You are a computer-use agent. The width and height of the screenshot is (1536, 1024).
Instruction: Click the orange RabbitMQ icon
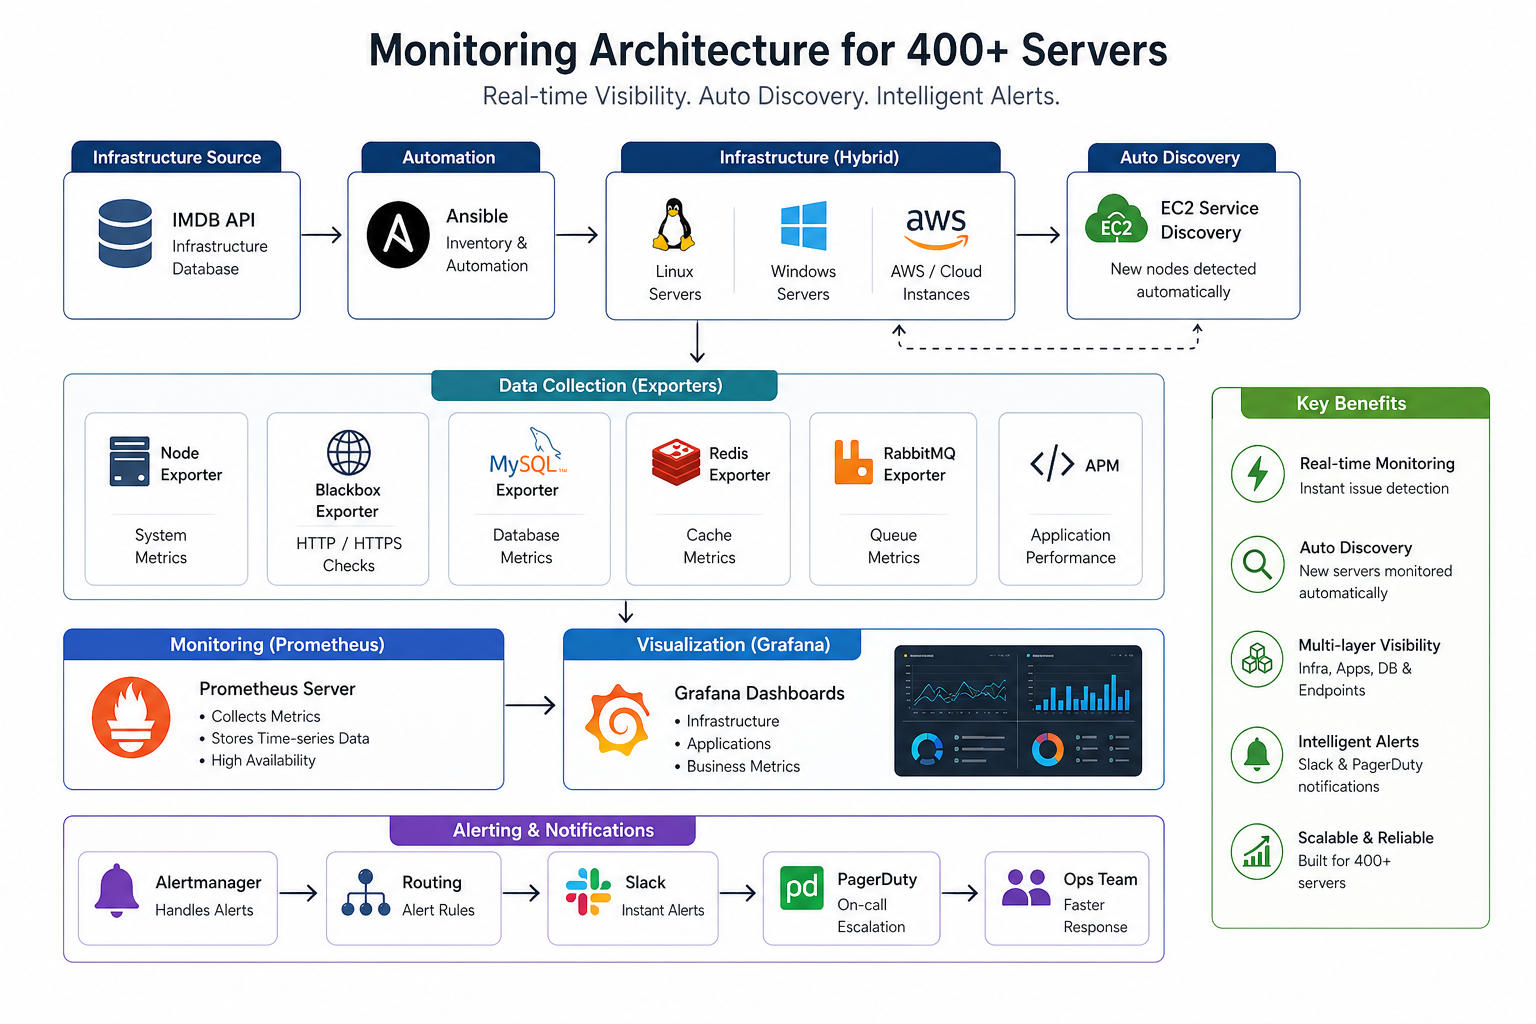click(x=853, y=462)
